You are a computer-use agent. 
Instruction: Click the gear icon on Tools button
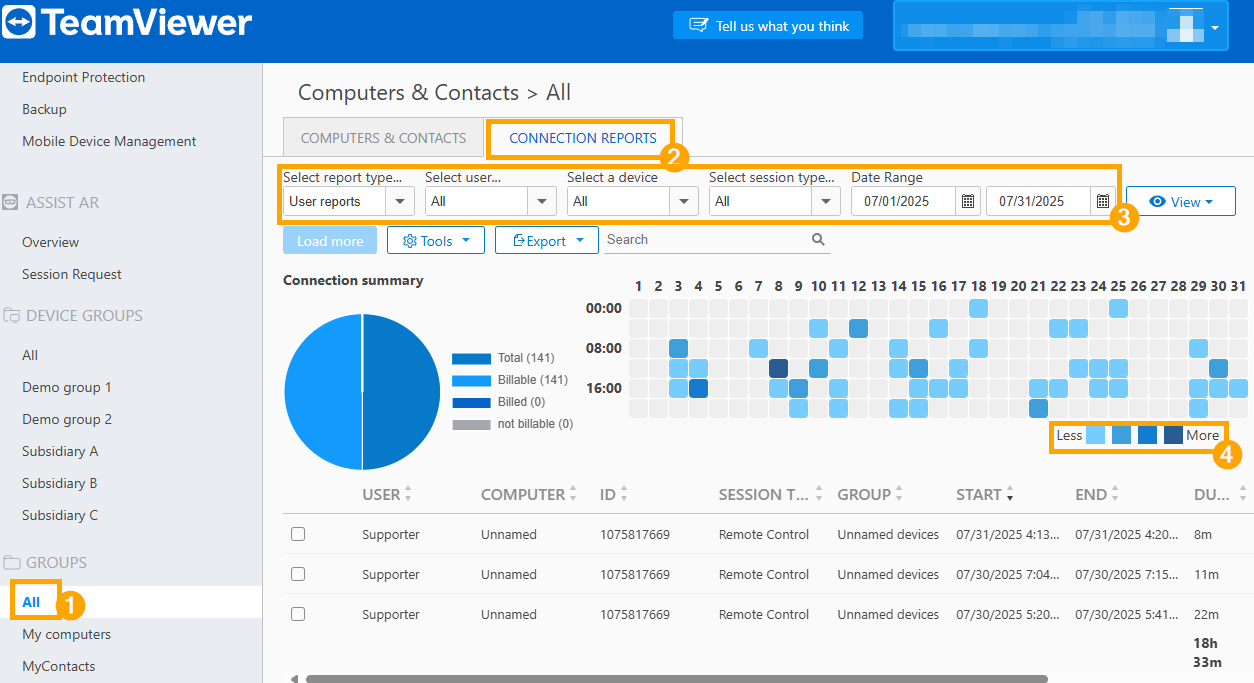tap(409, 241)
